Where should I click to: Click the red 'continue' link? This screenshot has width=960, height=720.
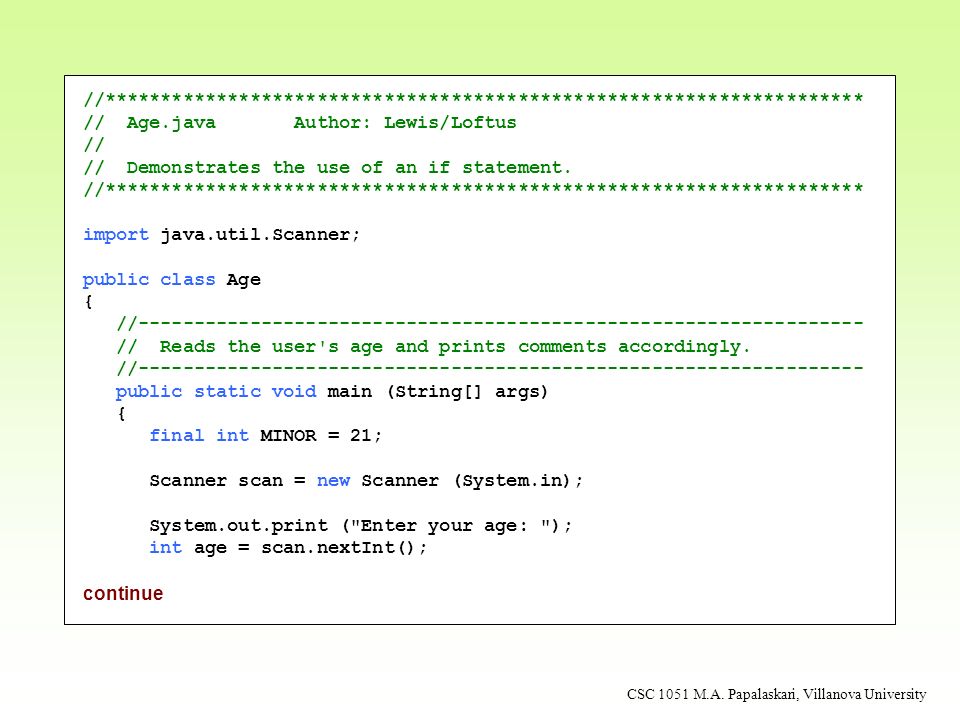pos(123,593)
